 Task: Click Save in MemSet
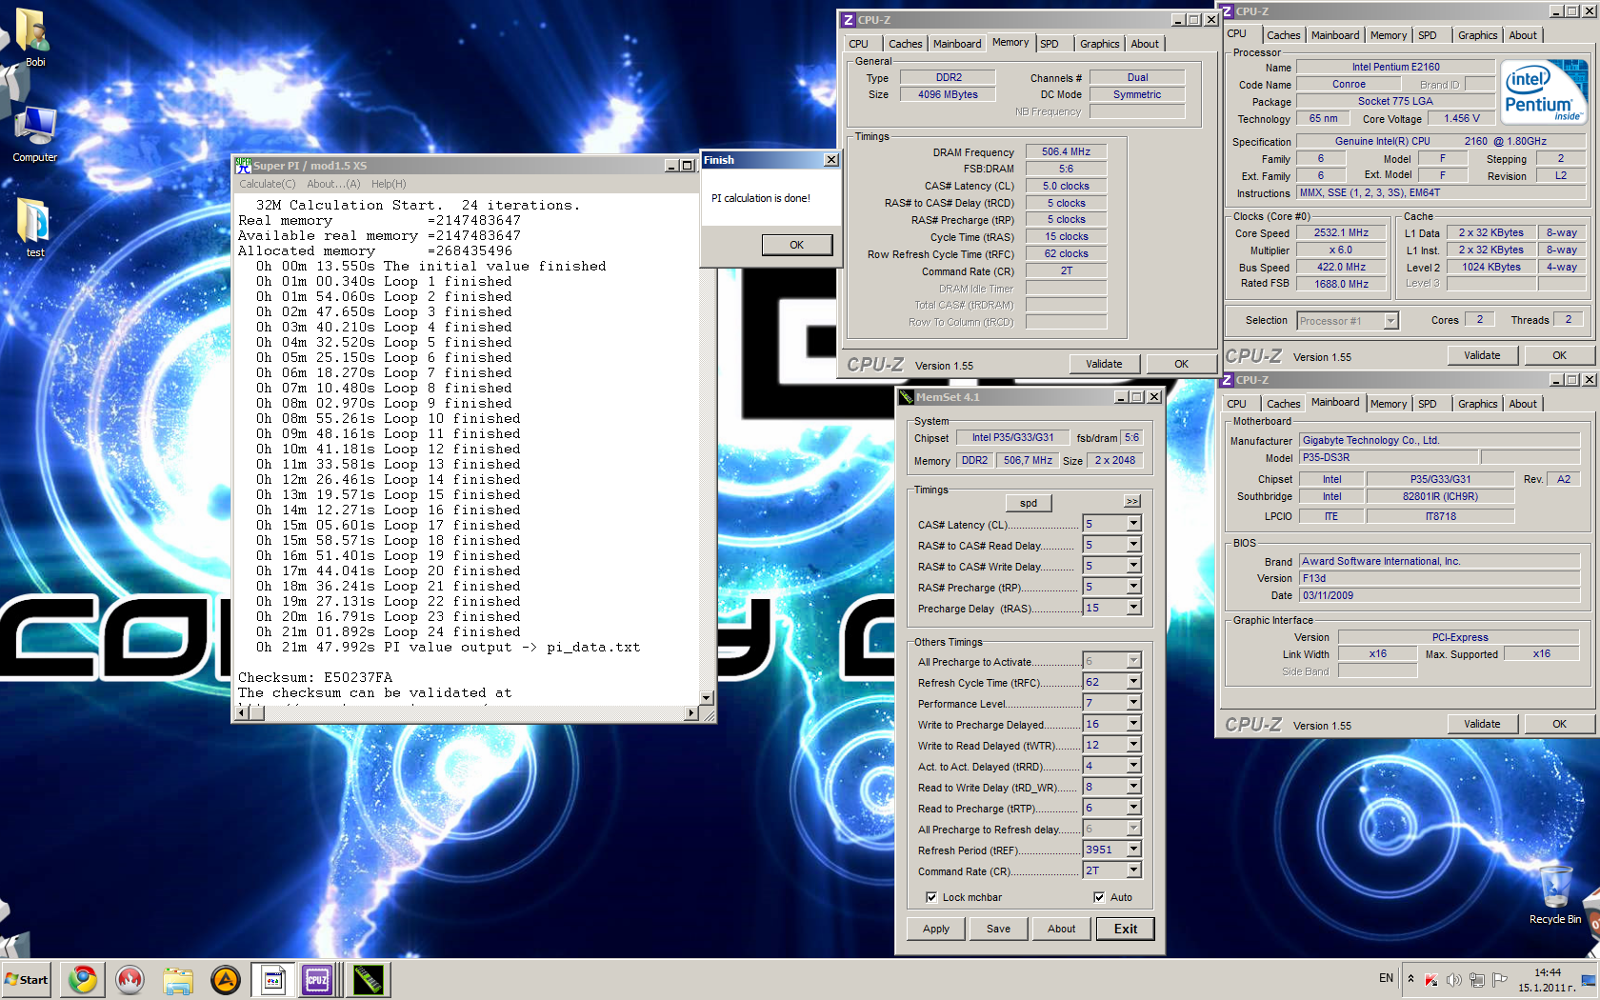coord(998,929)
